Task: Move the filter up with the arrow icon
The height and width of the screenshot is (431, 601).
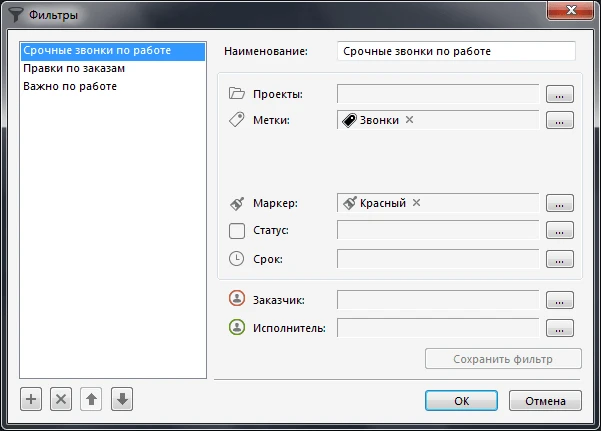Action: pyautogui.click(x=91, y=399)
